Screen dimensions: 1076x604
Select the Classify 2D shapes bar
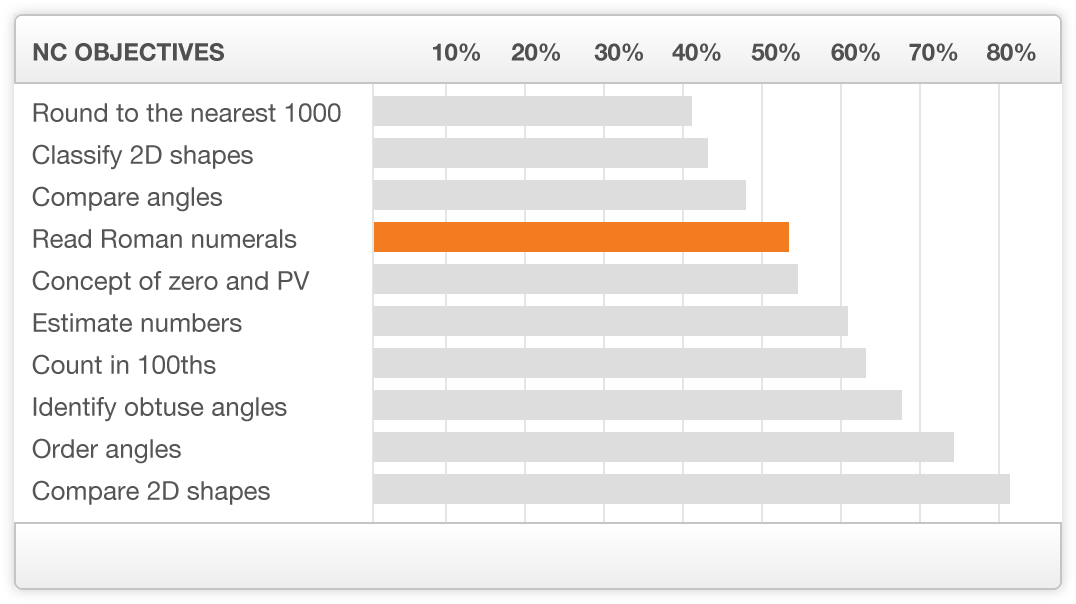[541, 153]
